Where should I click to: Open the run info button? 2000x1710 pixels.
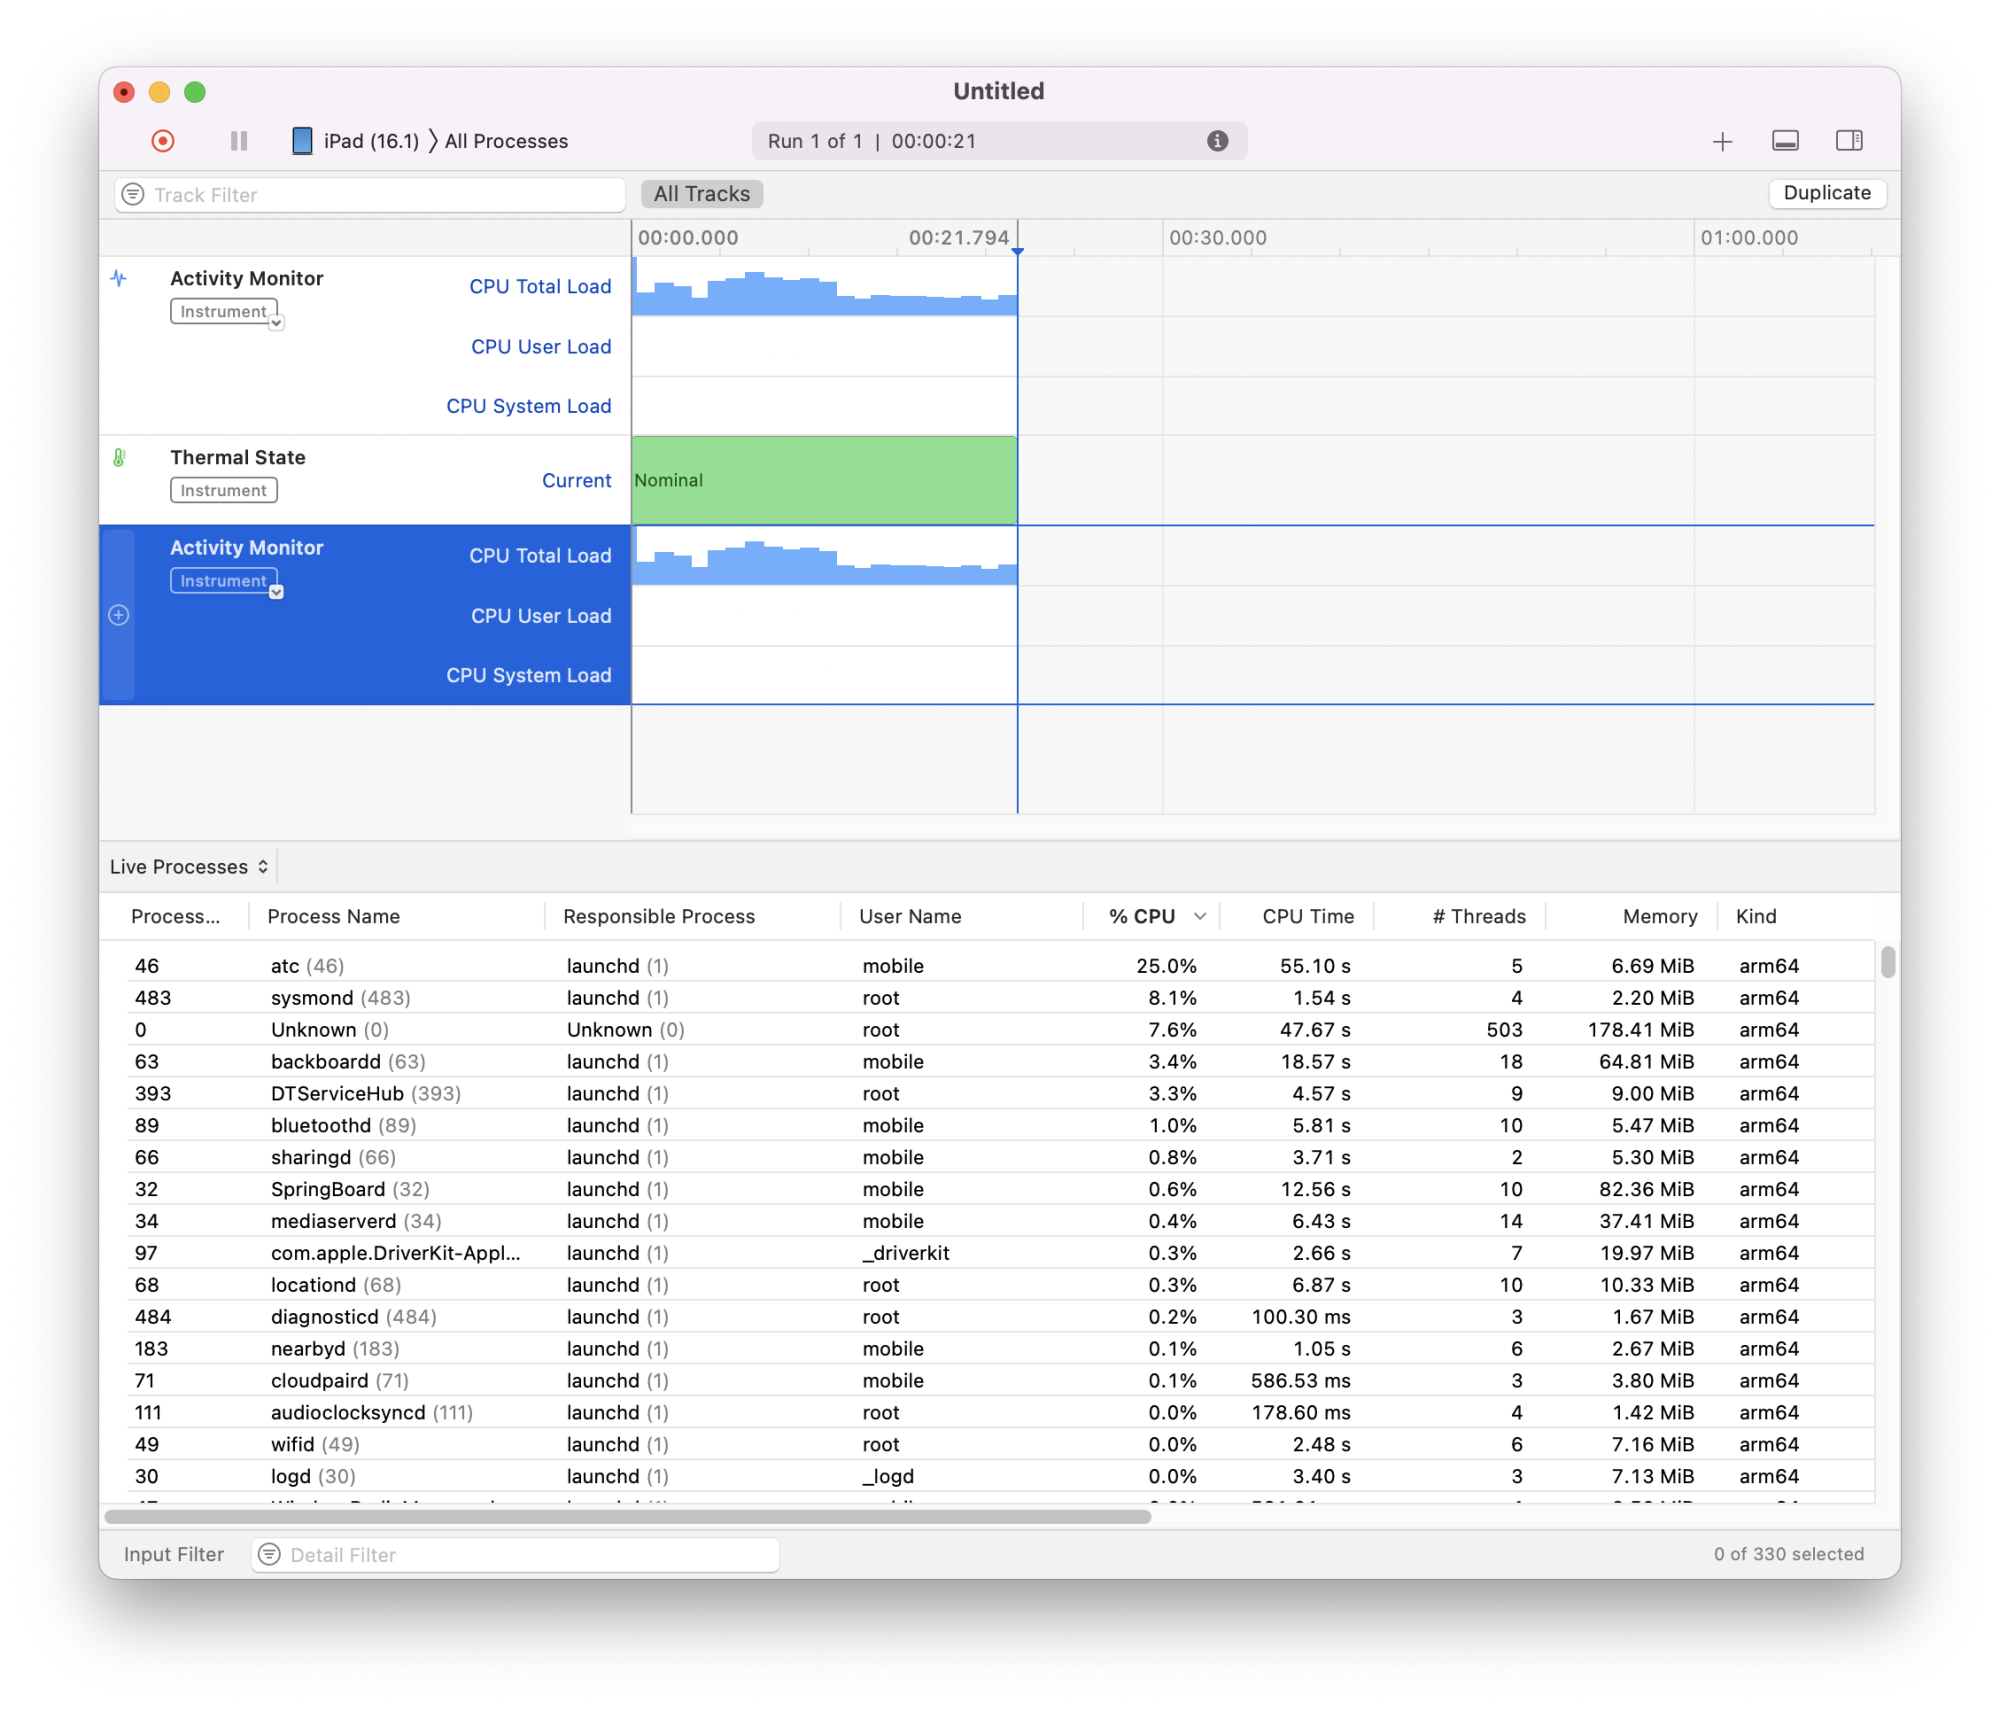1217,141
